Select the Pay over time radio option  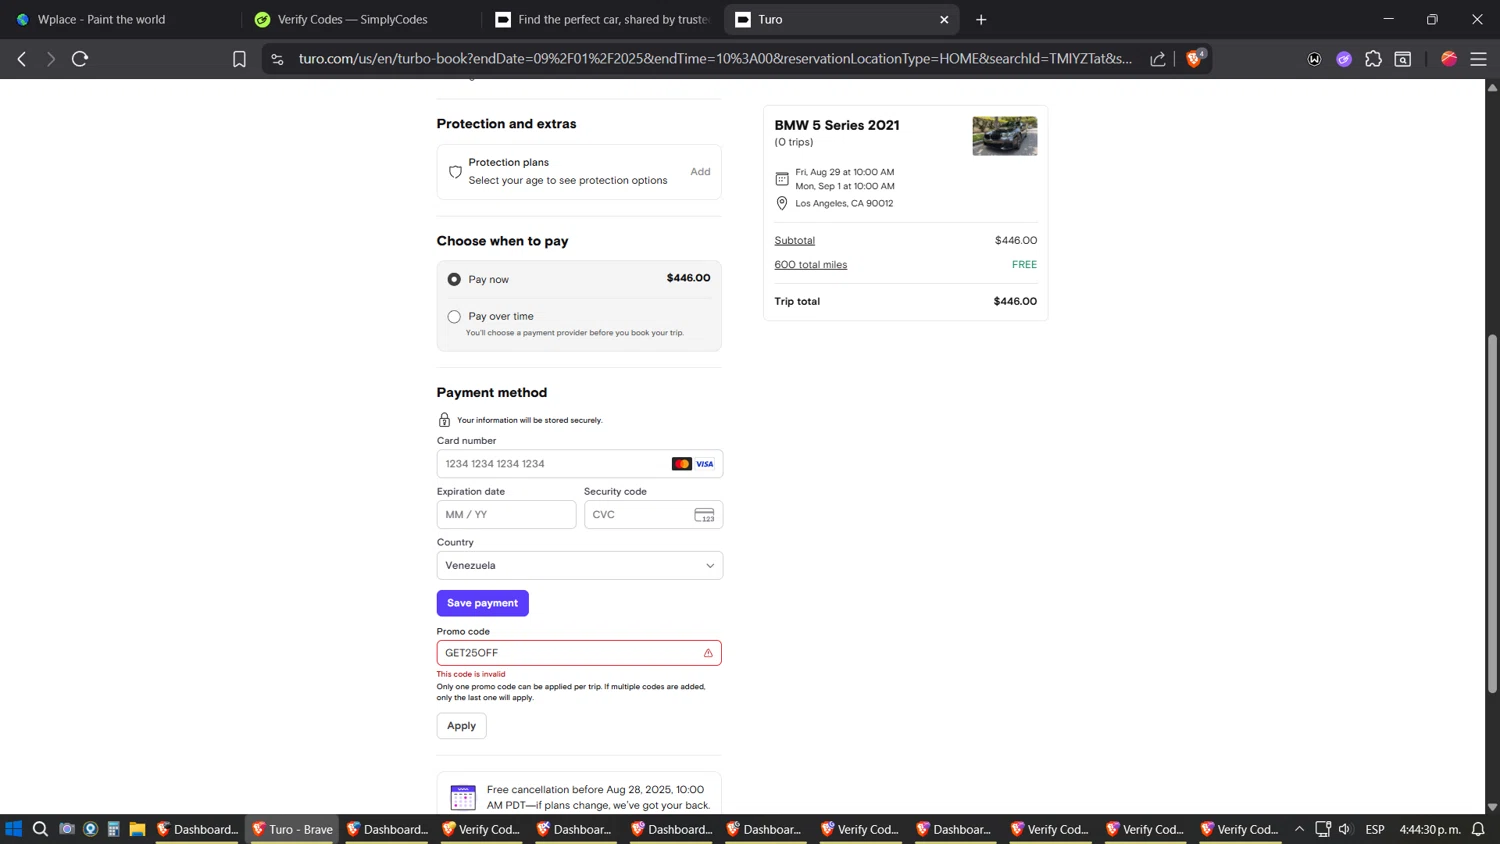point(454,316)
